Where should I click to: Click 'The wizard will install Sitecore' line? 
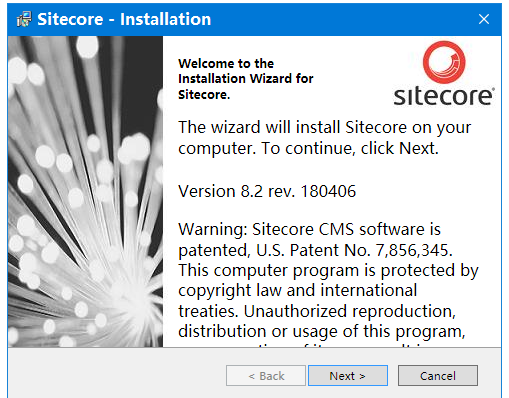(293, 127)
